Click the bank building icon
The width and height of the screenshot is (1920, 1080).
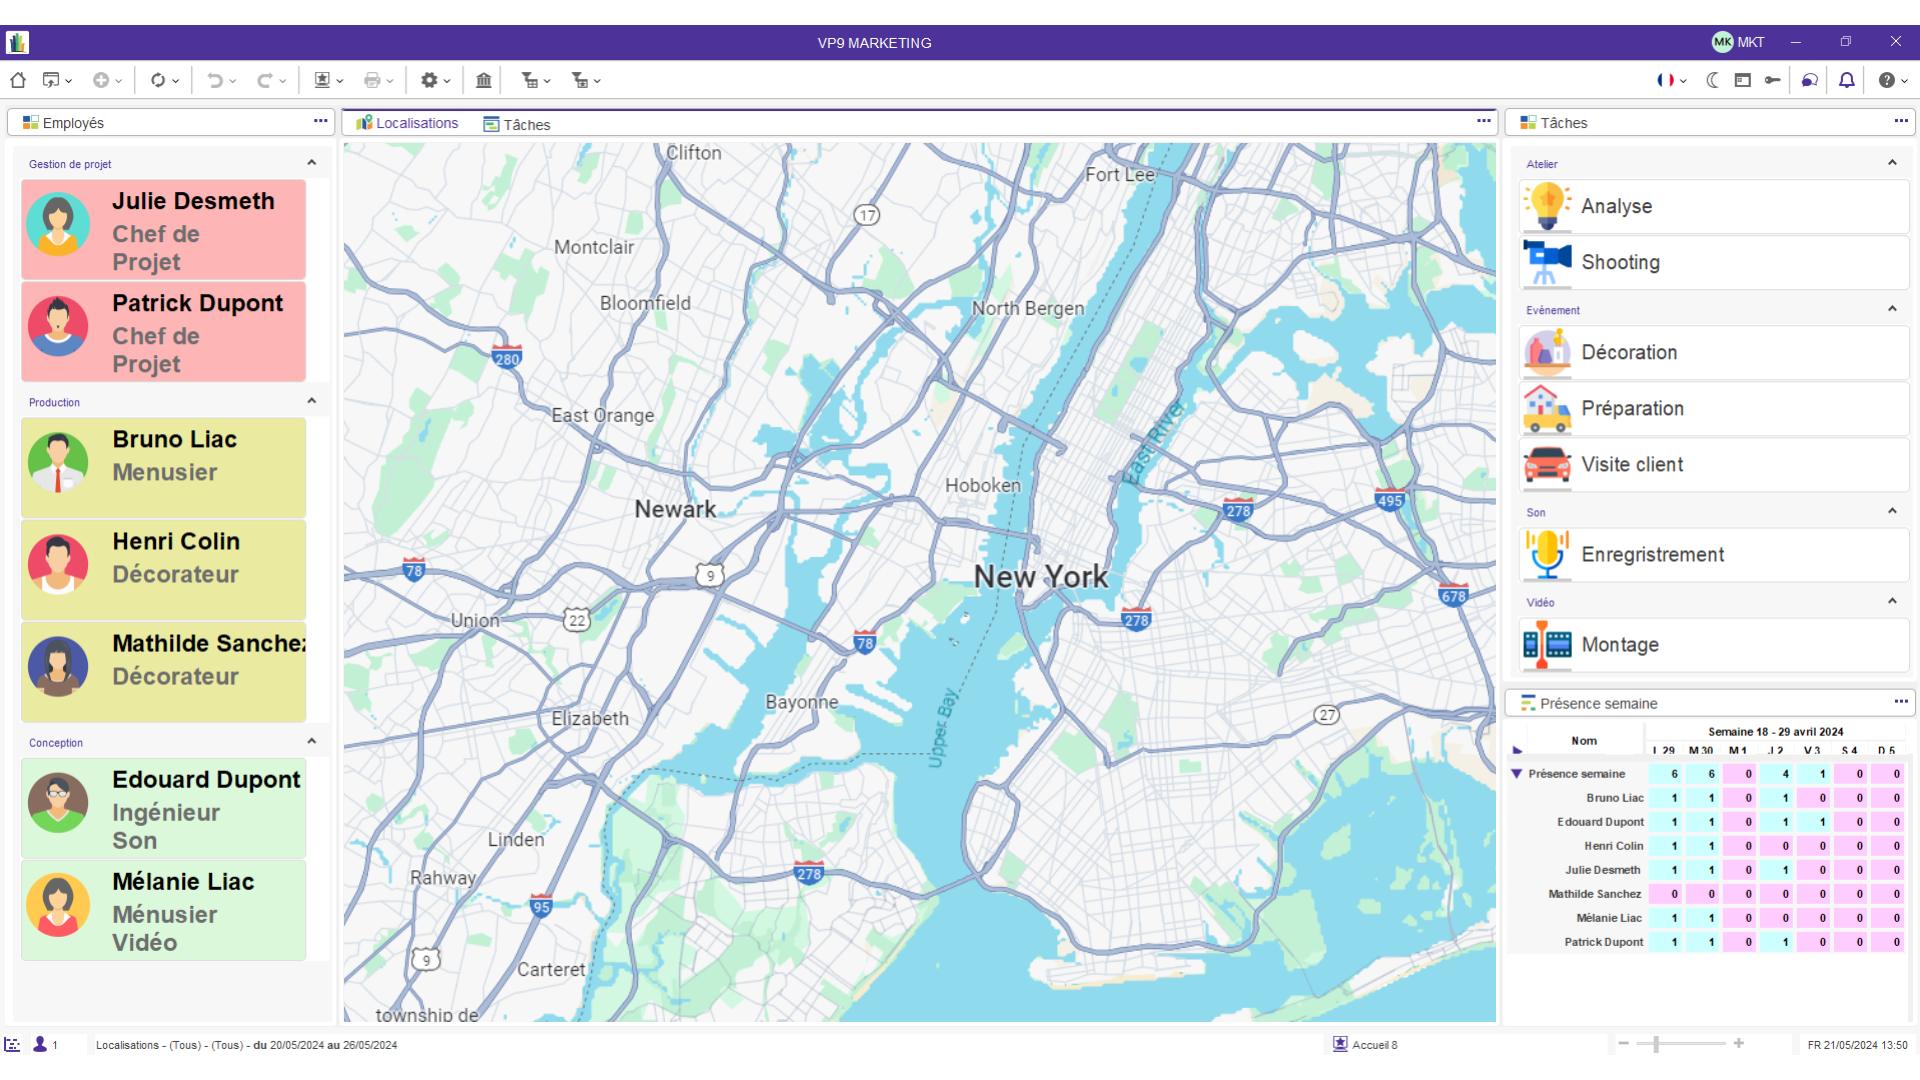pos(484,80)
